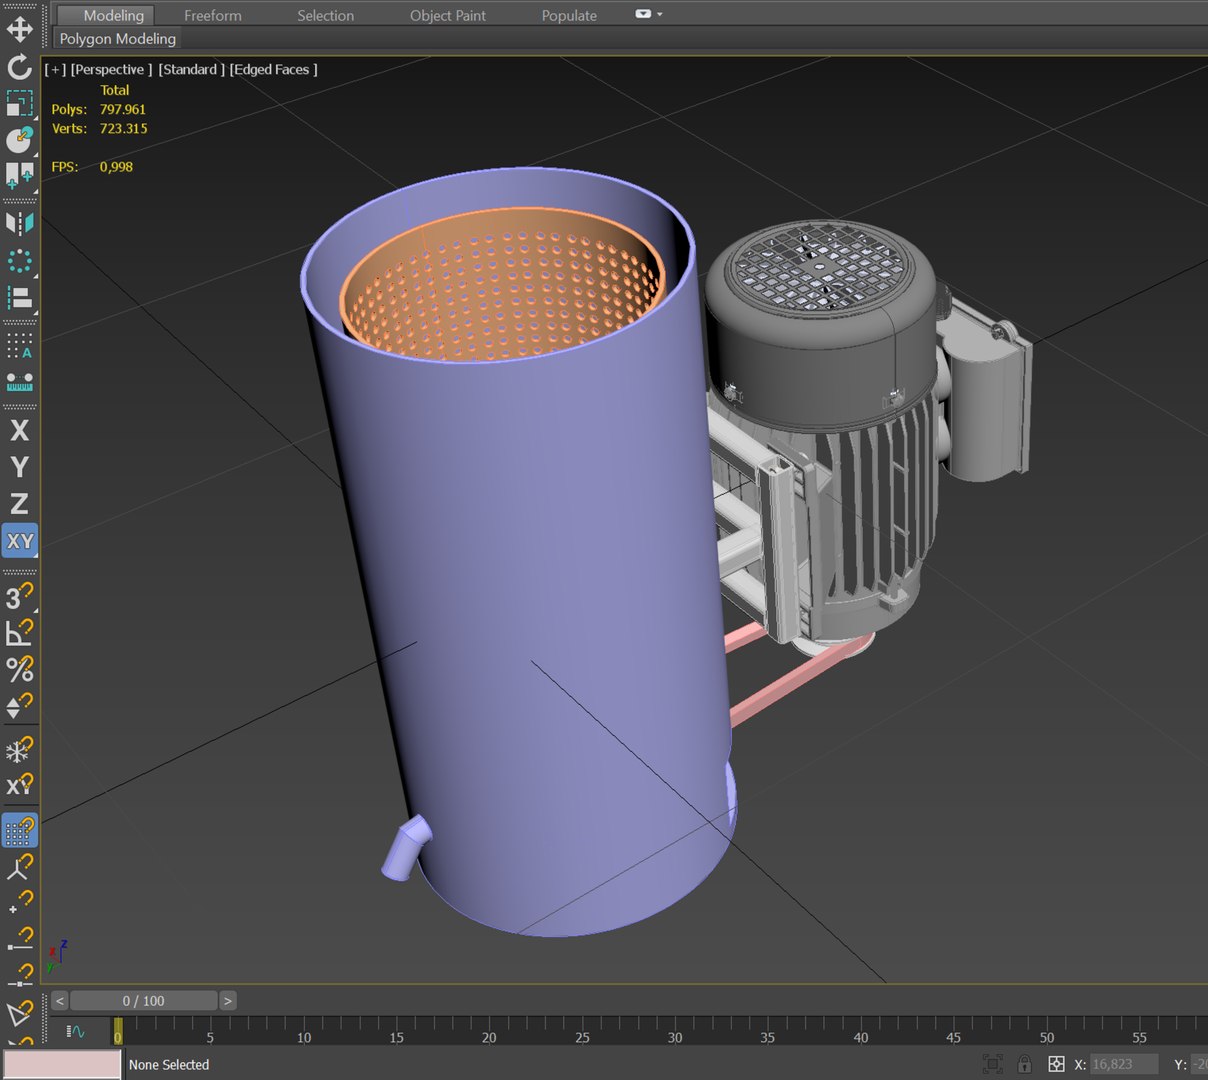Select the Rotate tool icon
This screenshot has height=1080, width=1208.
19,67
